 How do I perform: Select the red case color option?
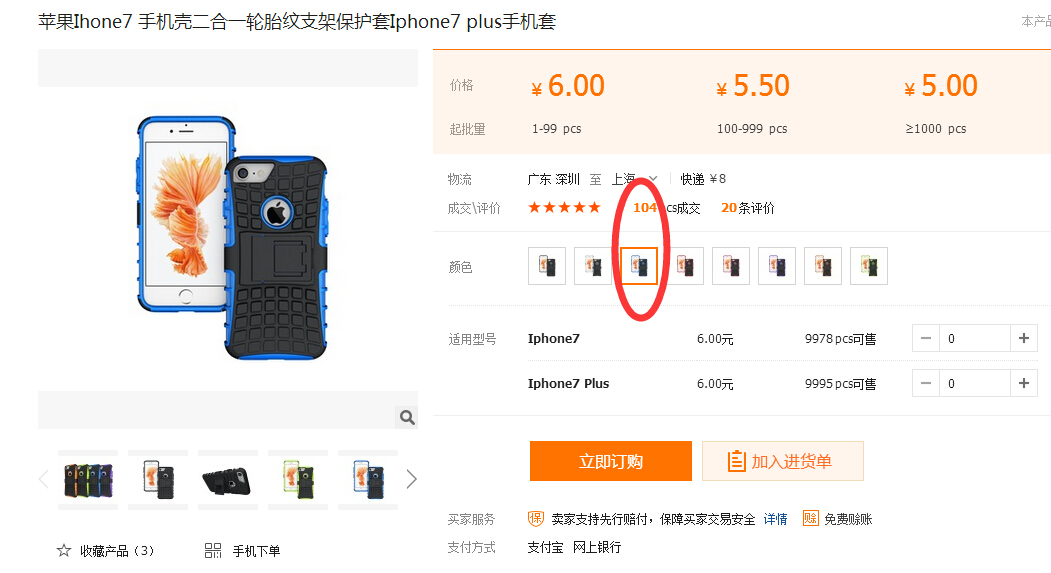[685, 266]
